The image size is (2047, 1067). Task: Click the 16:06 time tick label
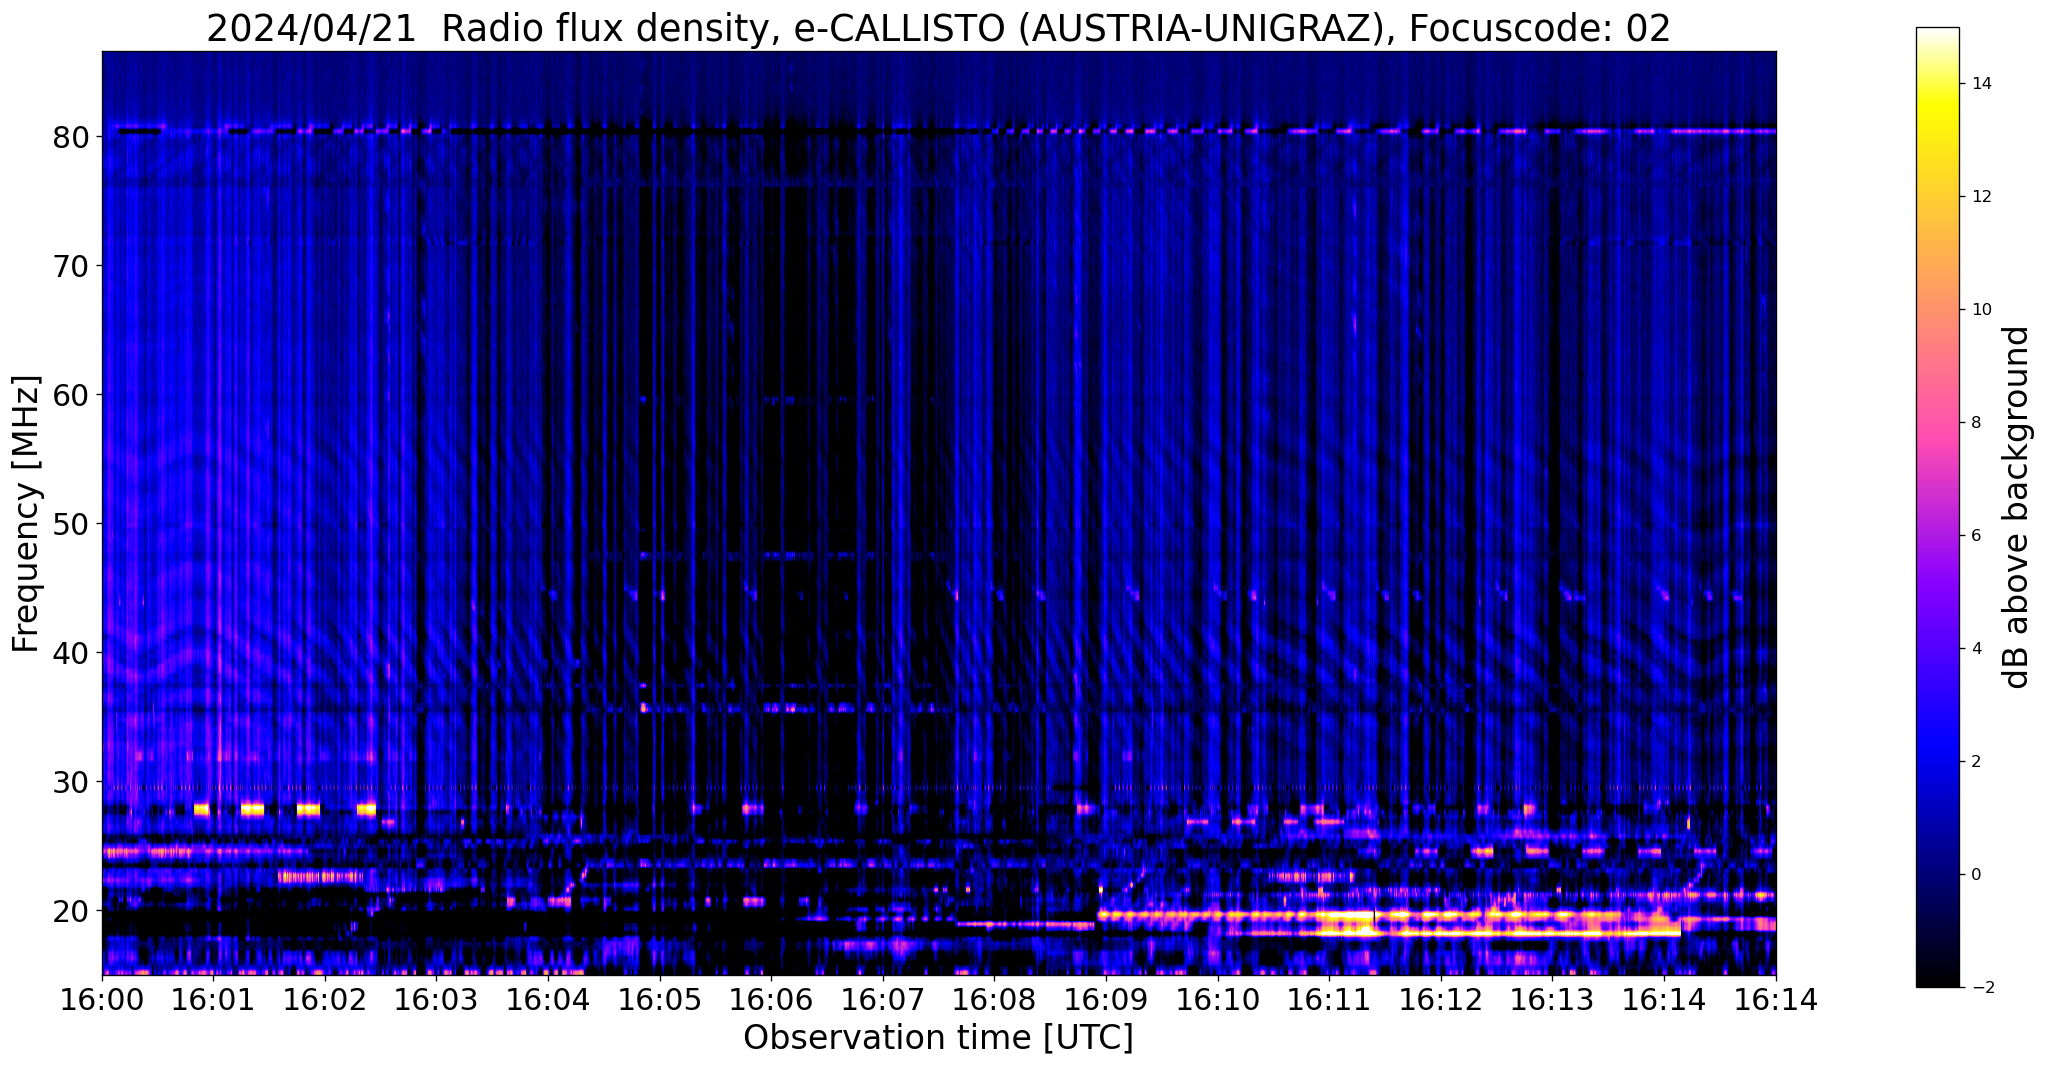(x=771, y=999)
